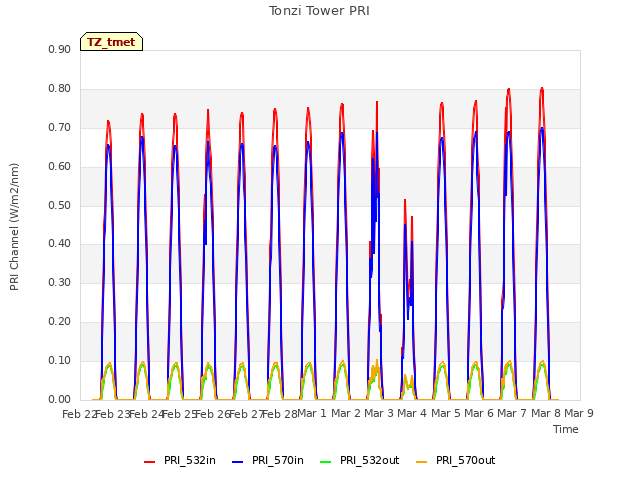Click the Mar 6 x-axis date label

[478, 413]
